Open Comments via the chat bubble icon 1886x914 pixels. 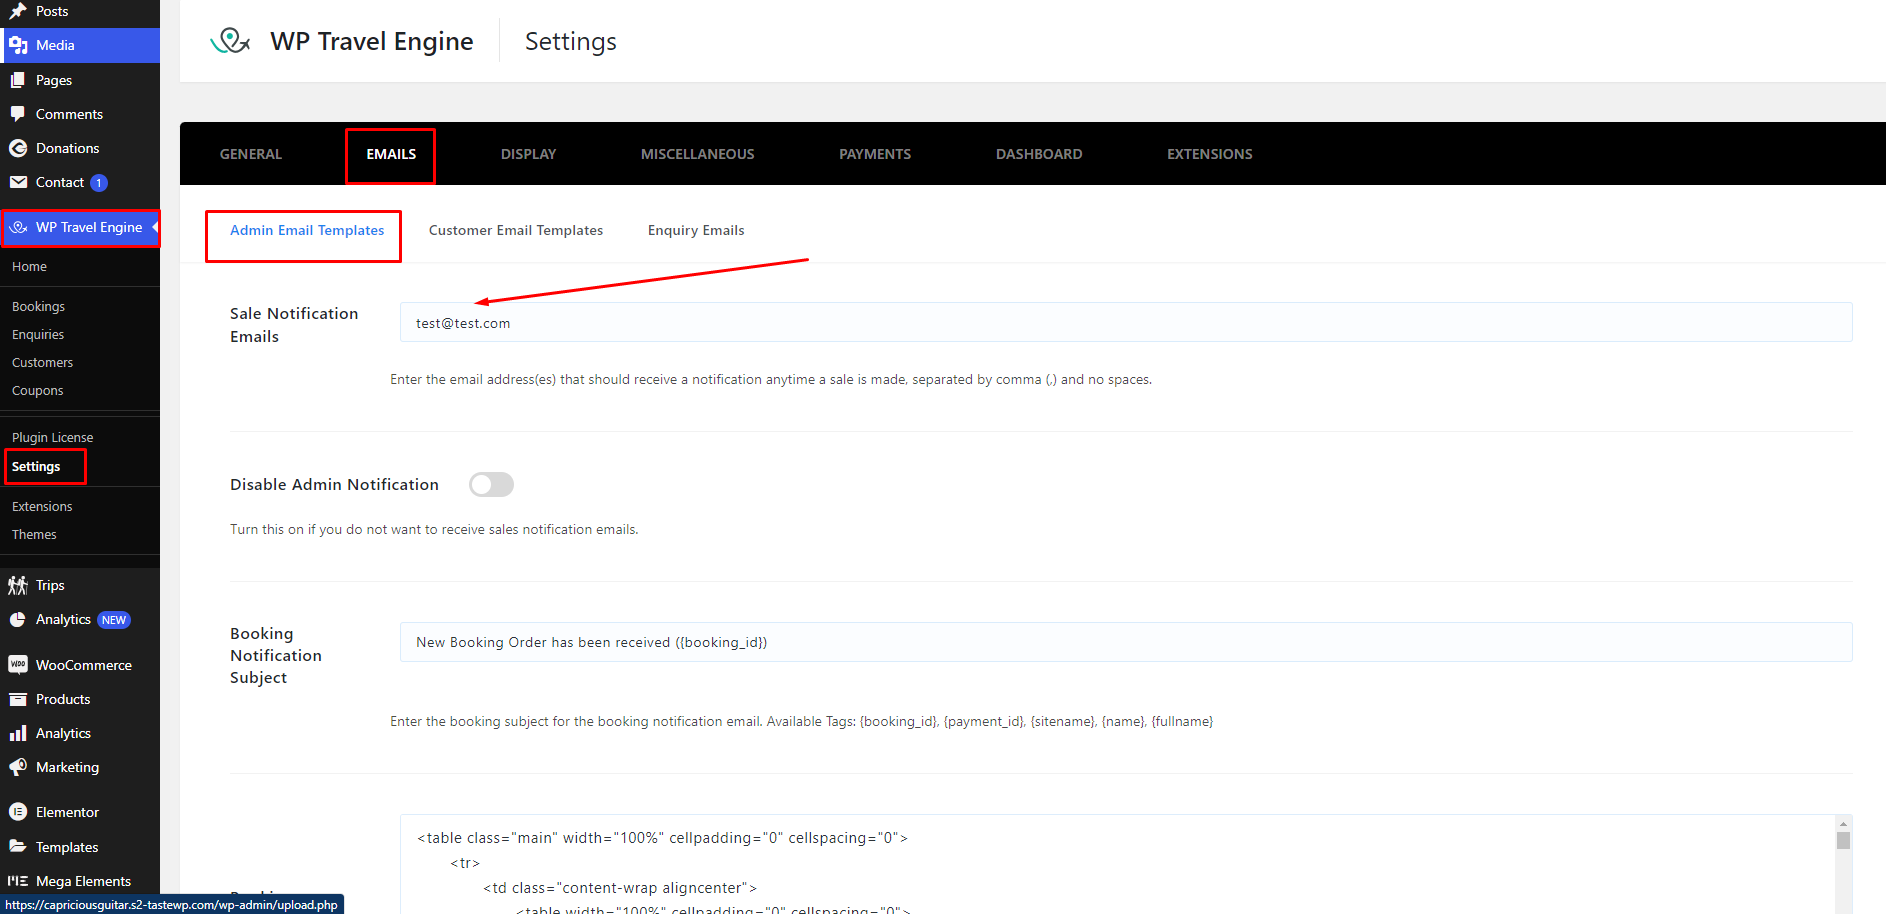tap(19, 114)
